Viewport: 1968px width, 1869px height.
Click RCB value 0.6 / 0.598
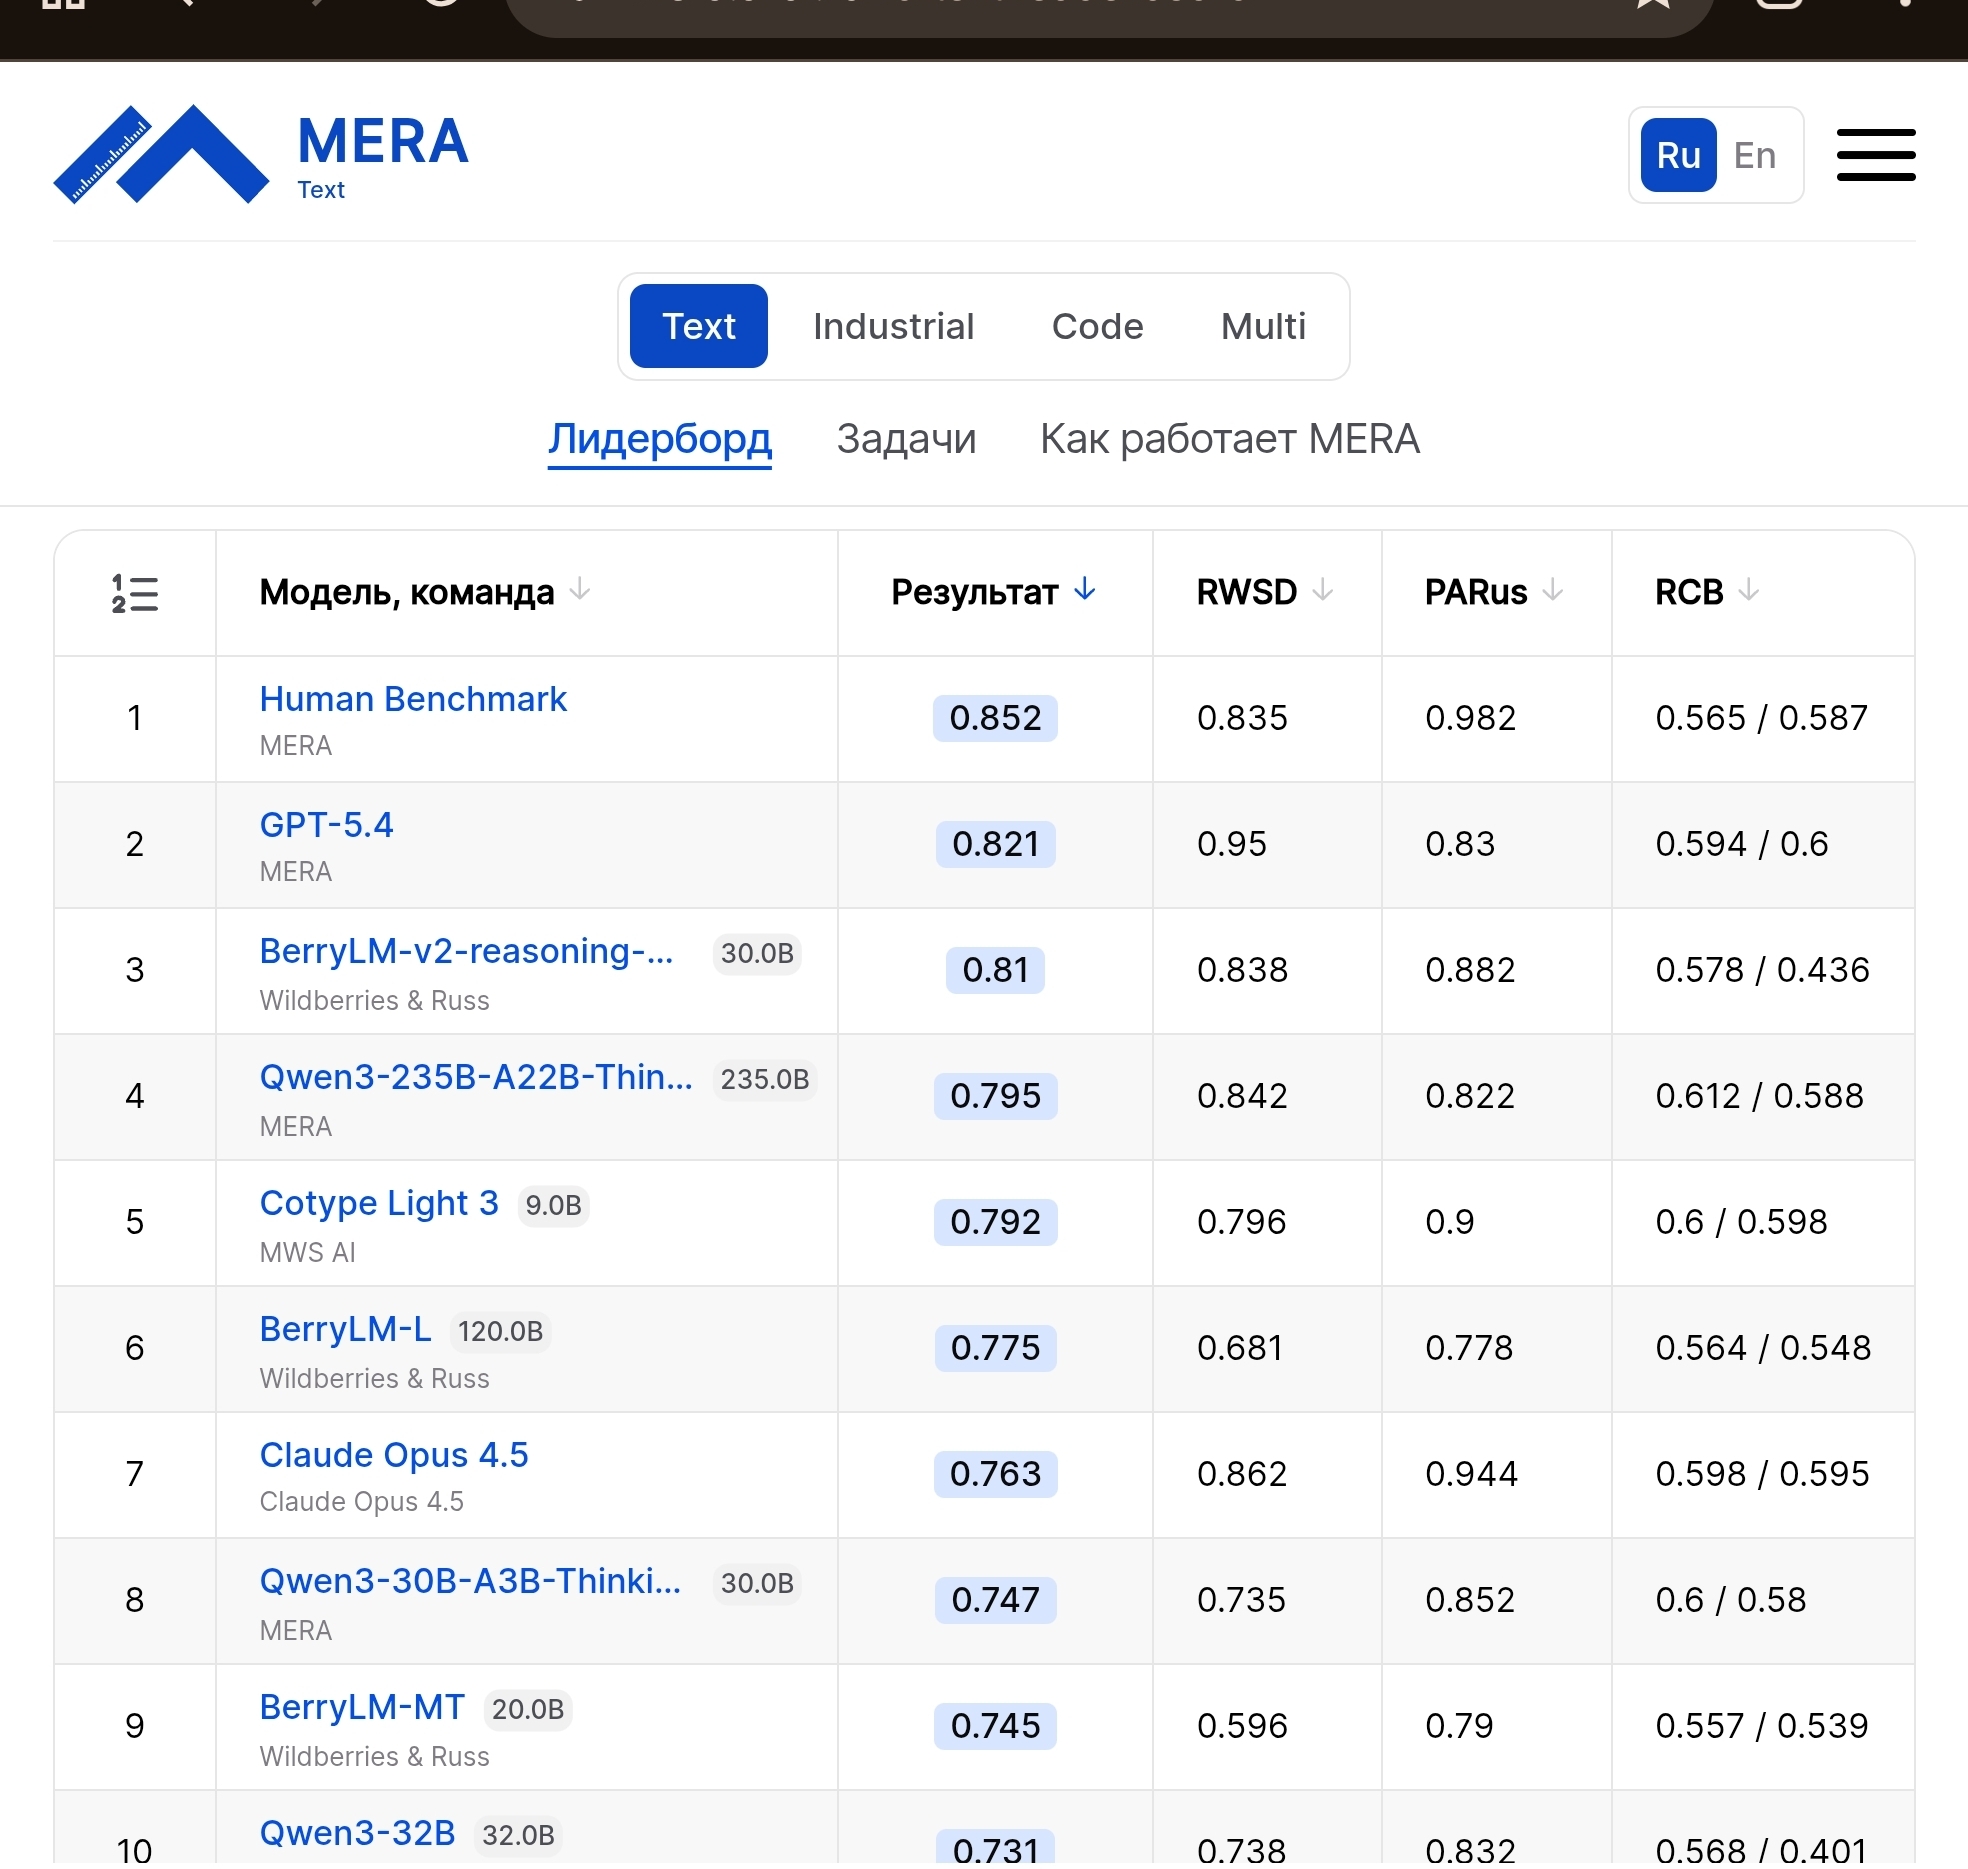tap(1742, 1222)
